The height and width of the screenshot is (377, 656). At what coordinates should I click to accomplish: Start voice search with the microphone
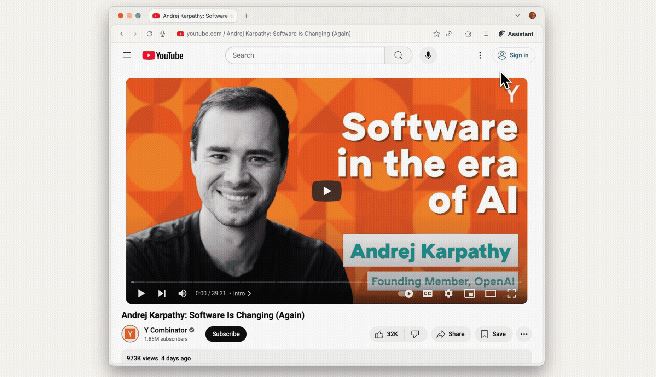(428, 55)
